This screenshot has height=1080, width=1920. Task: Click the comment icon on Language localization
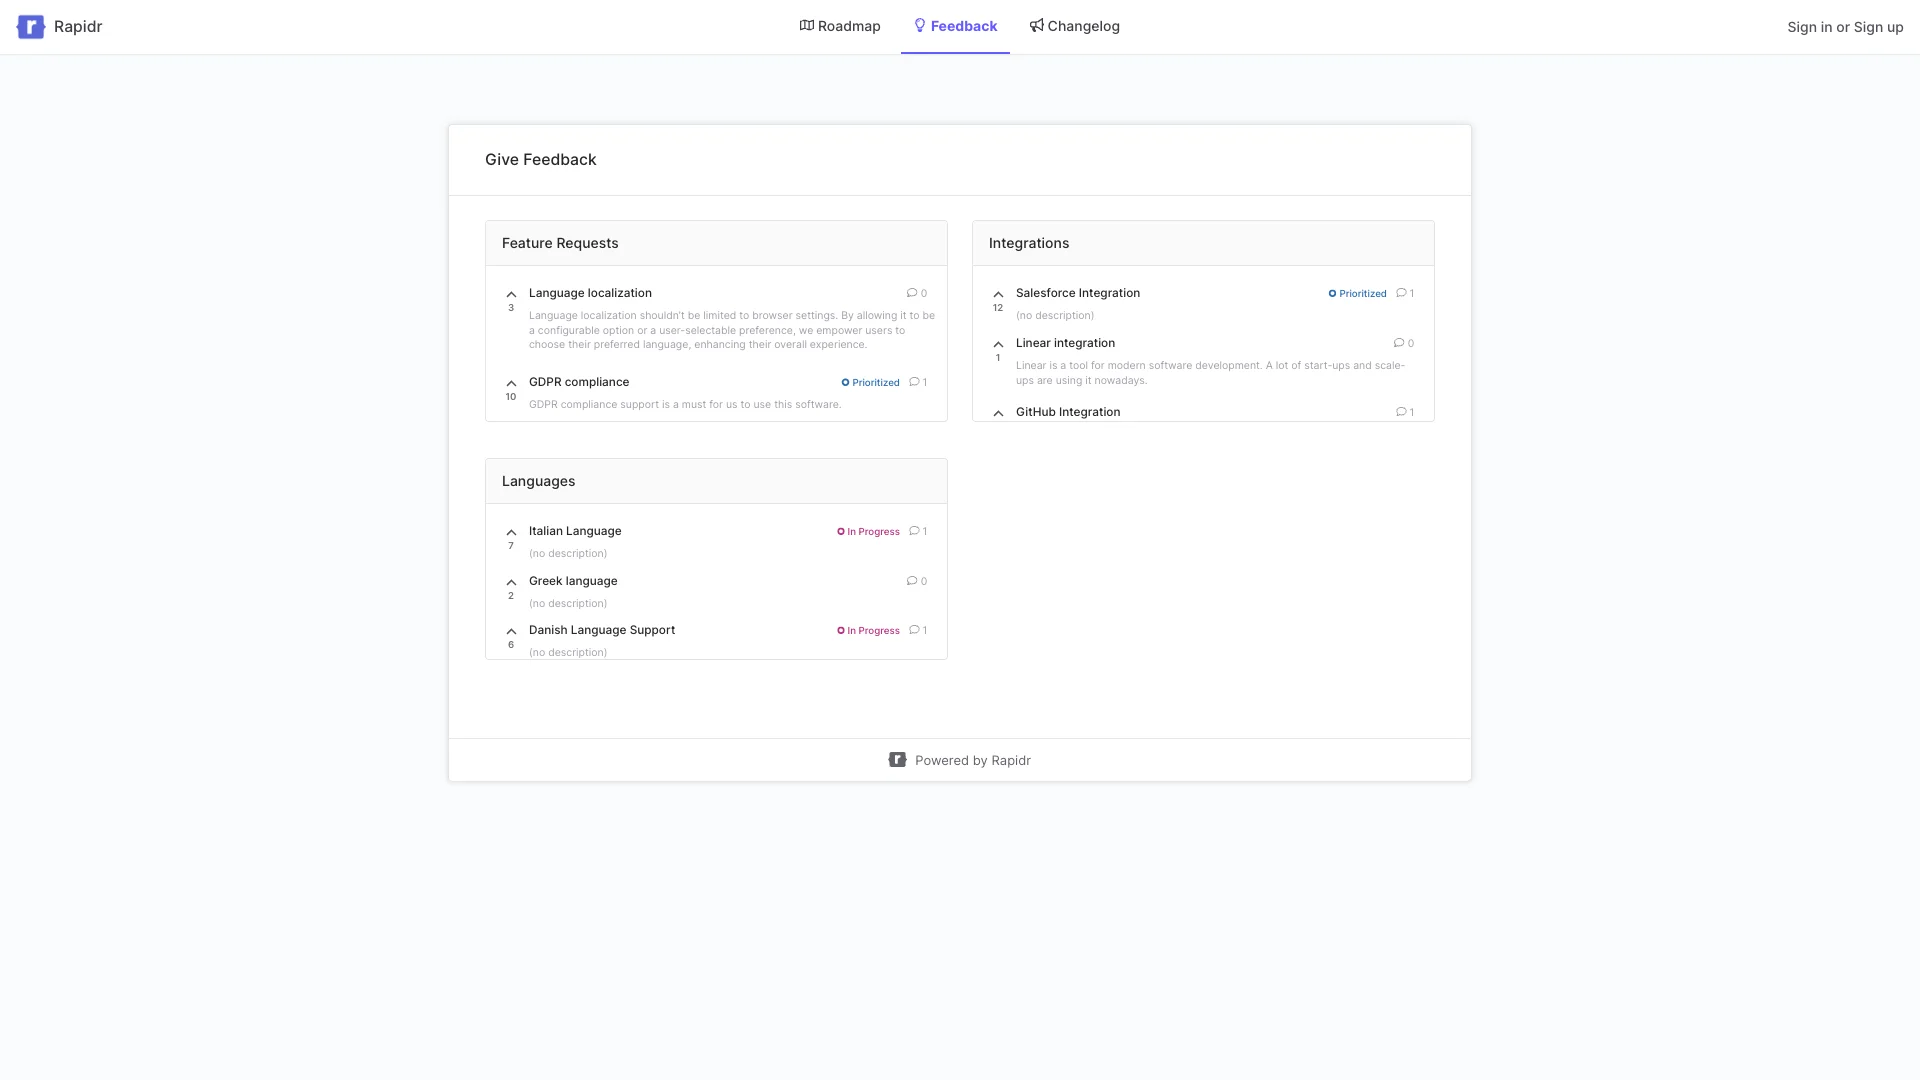point(911,293)
